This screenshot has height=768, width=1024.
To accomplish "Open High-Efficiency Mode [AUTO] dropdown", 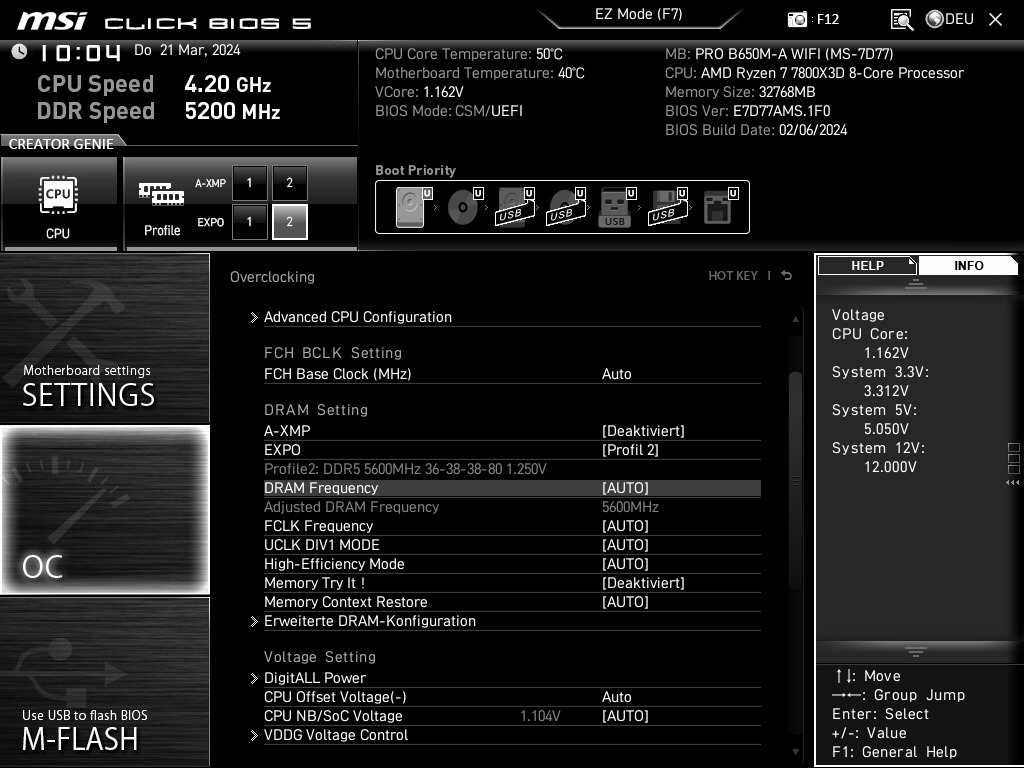I will 625,564.
